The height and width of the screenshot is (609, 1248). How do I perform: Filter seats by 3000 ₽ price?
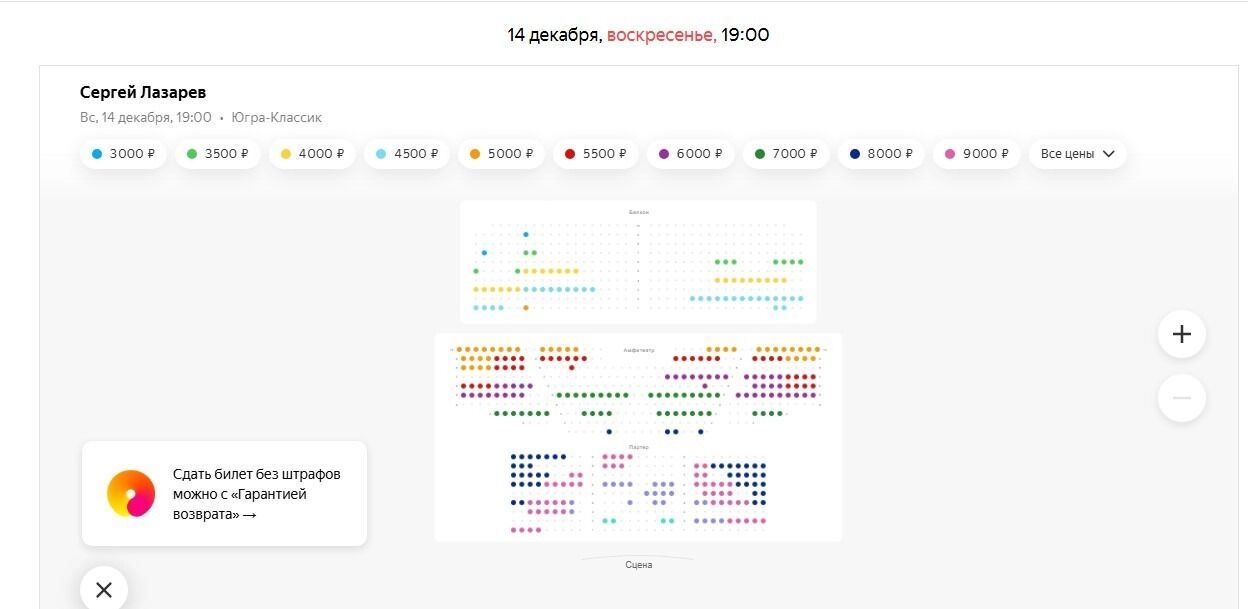[123, 154]
